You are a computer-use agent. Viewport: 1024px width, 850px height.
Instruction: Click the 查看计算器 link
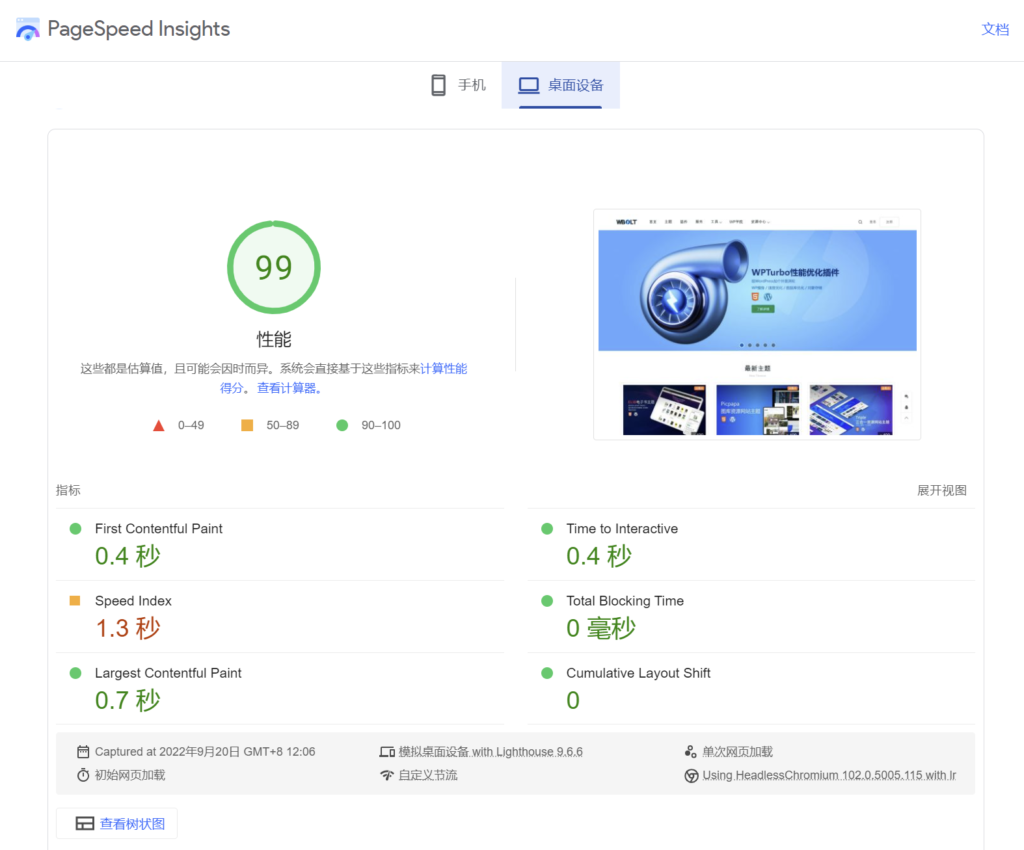[287, 388]
